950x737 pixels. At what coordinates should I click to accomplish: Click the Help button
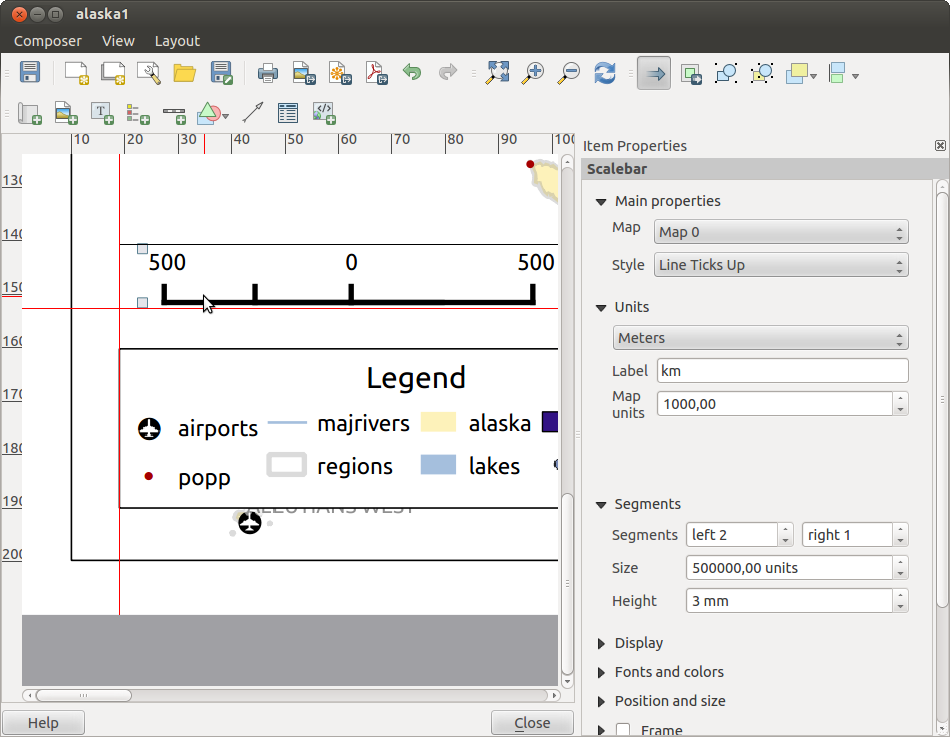pyautogui.click(x=43, y=723)
